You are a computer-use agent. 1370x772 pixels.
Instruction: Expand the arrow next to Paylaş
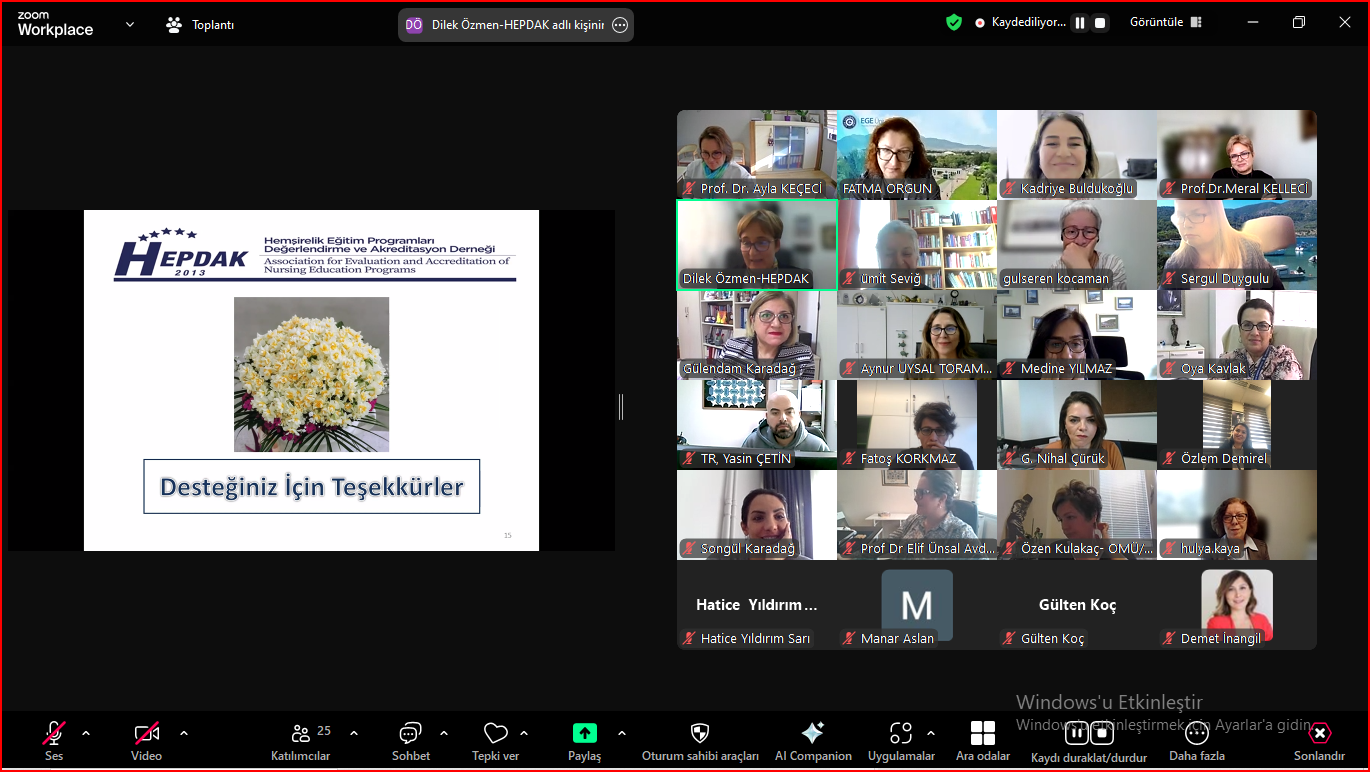pyautogui.click(x=622, y=733)
